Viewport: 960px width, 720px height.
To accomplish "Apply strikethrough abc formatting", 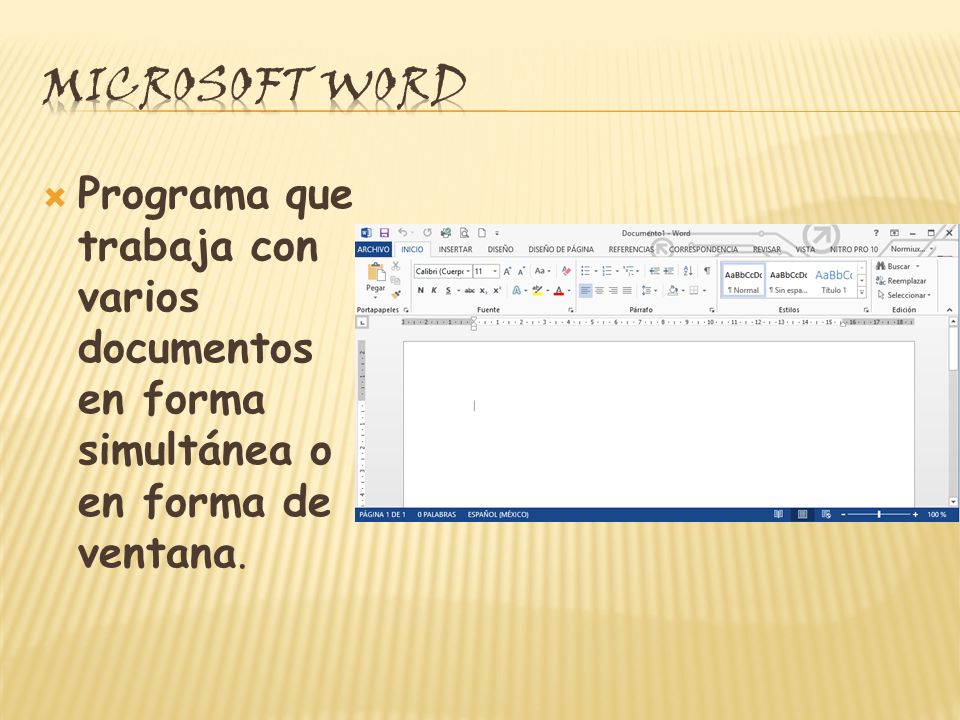I will pyautogui.click(x=470, y=291).
